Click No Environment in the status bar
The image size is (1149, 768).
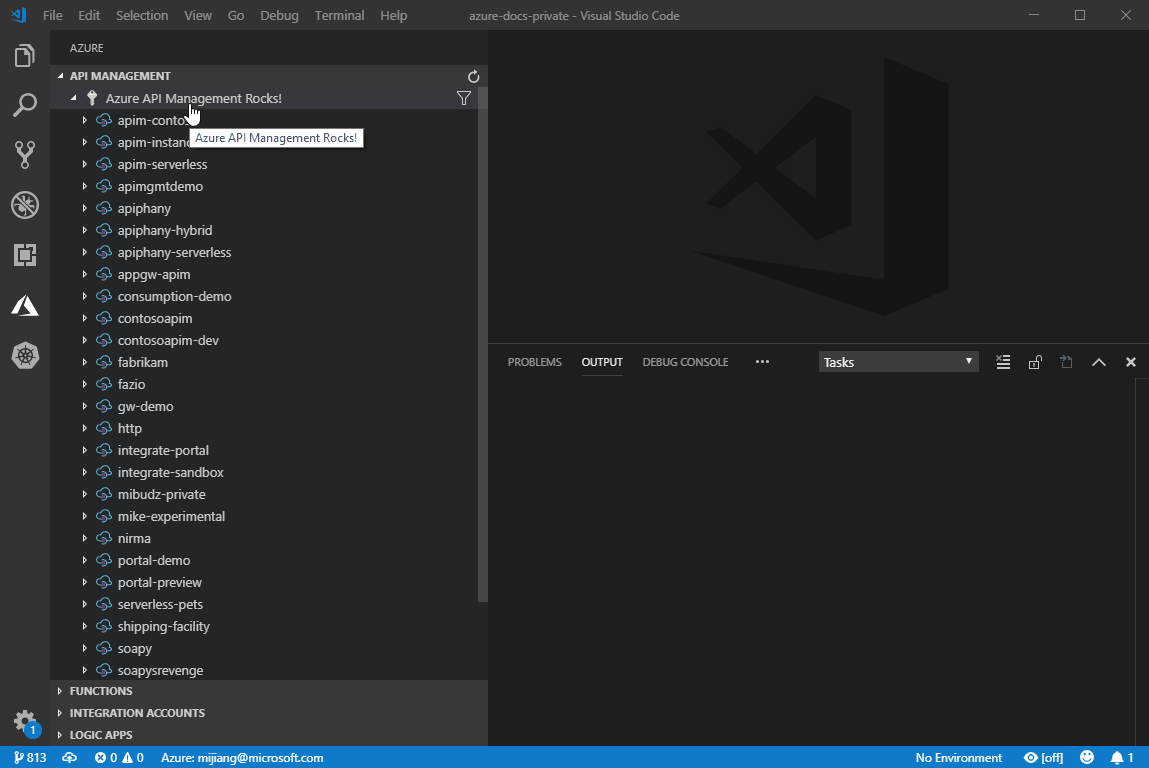tap(958, 757)
